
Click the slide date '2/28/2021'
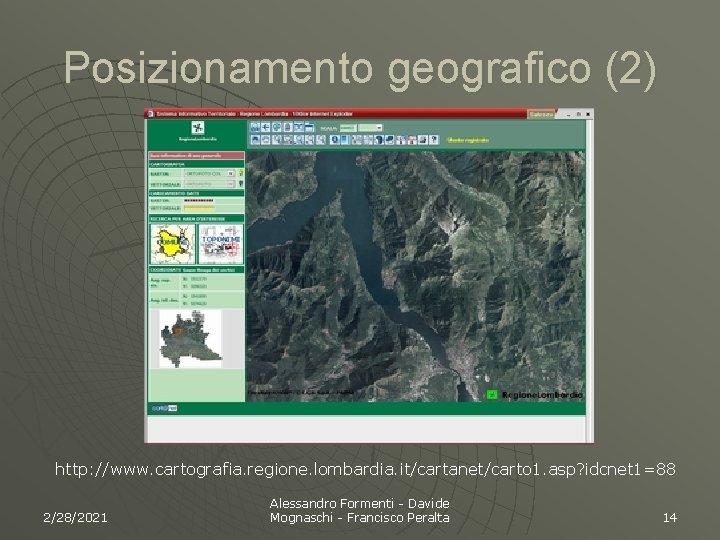(x=75, y=518)
